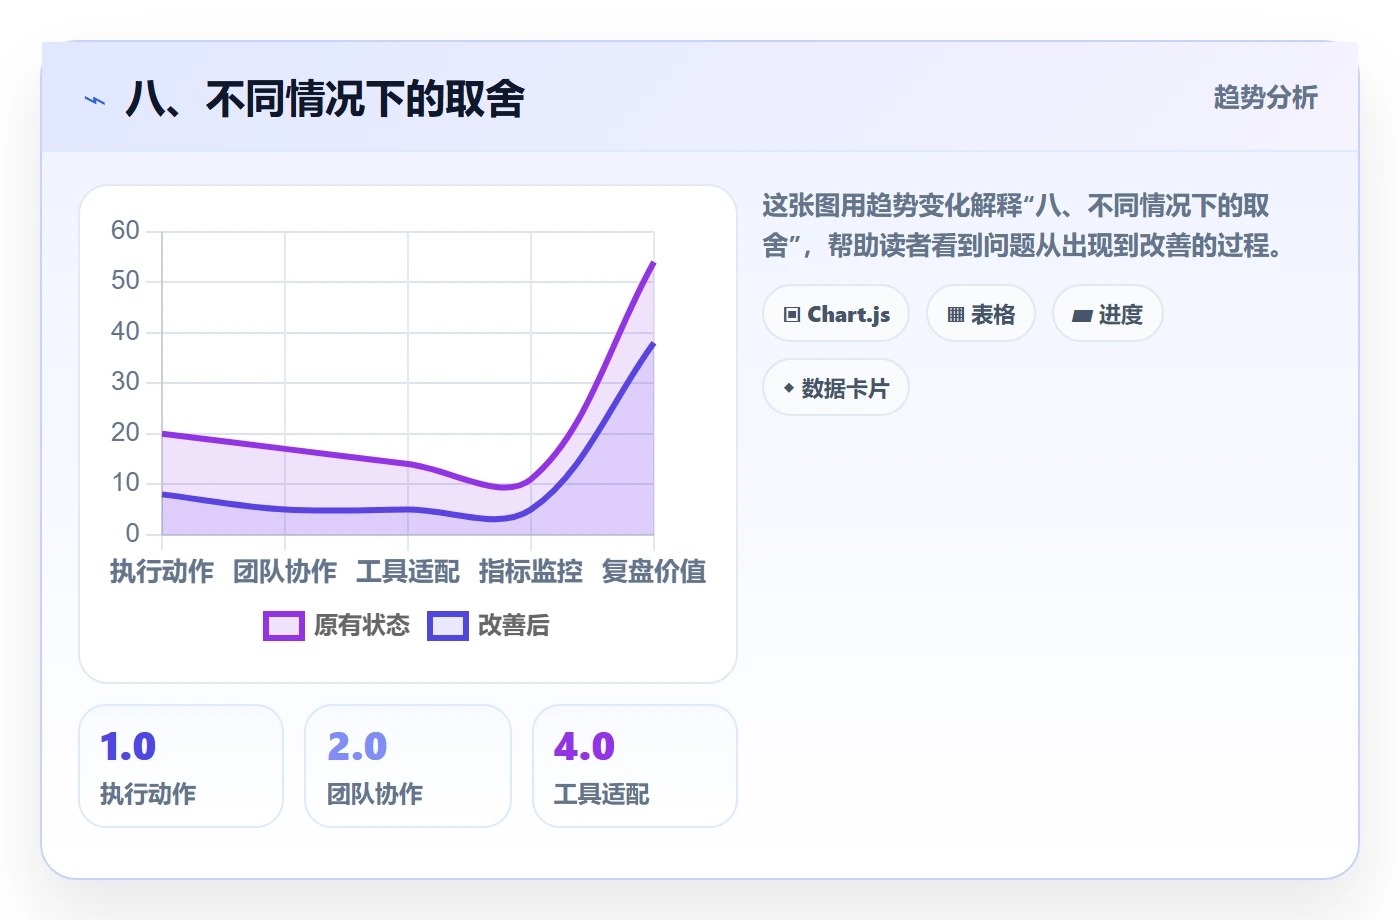Click the 团队协作 x-axis label
1400x920 pixels.
(x=285, y=572)
